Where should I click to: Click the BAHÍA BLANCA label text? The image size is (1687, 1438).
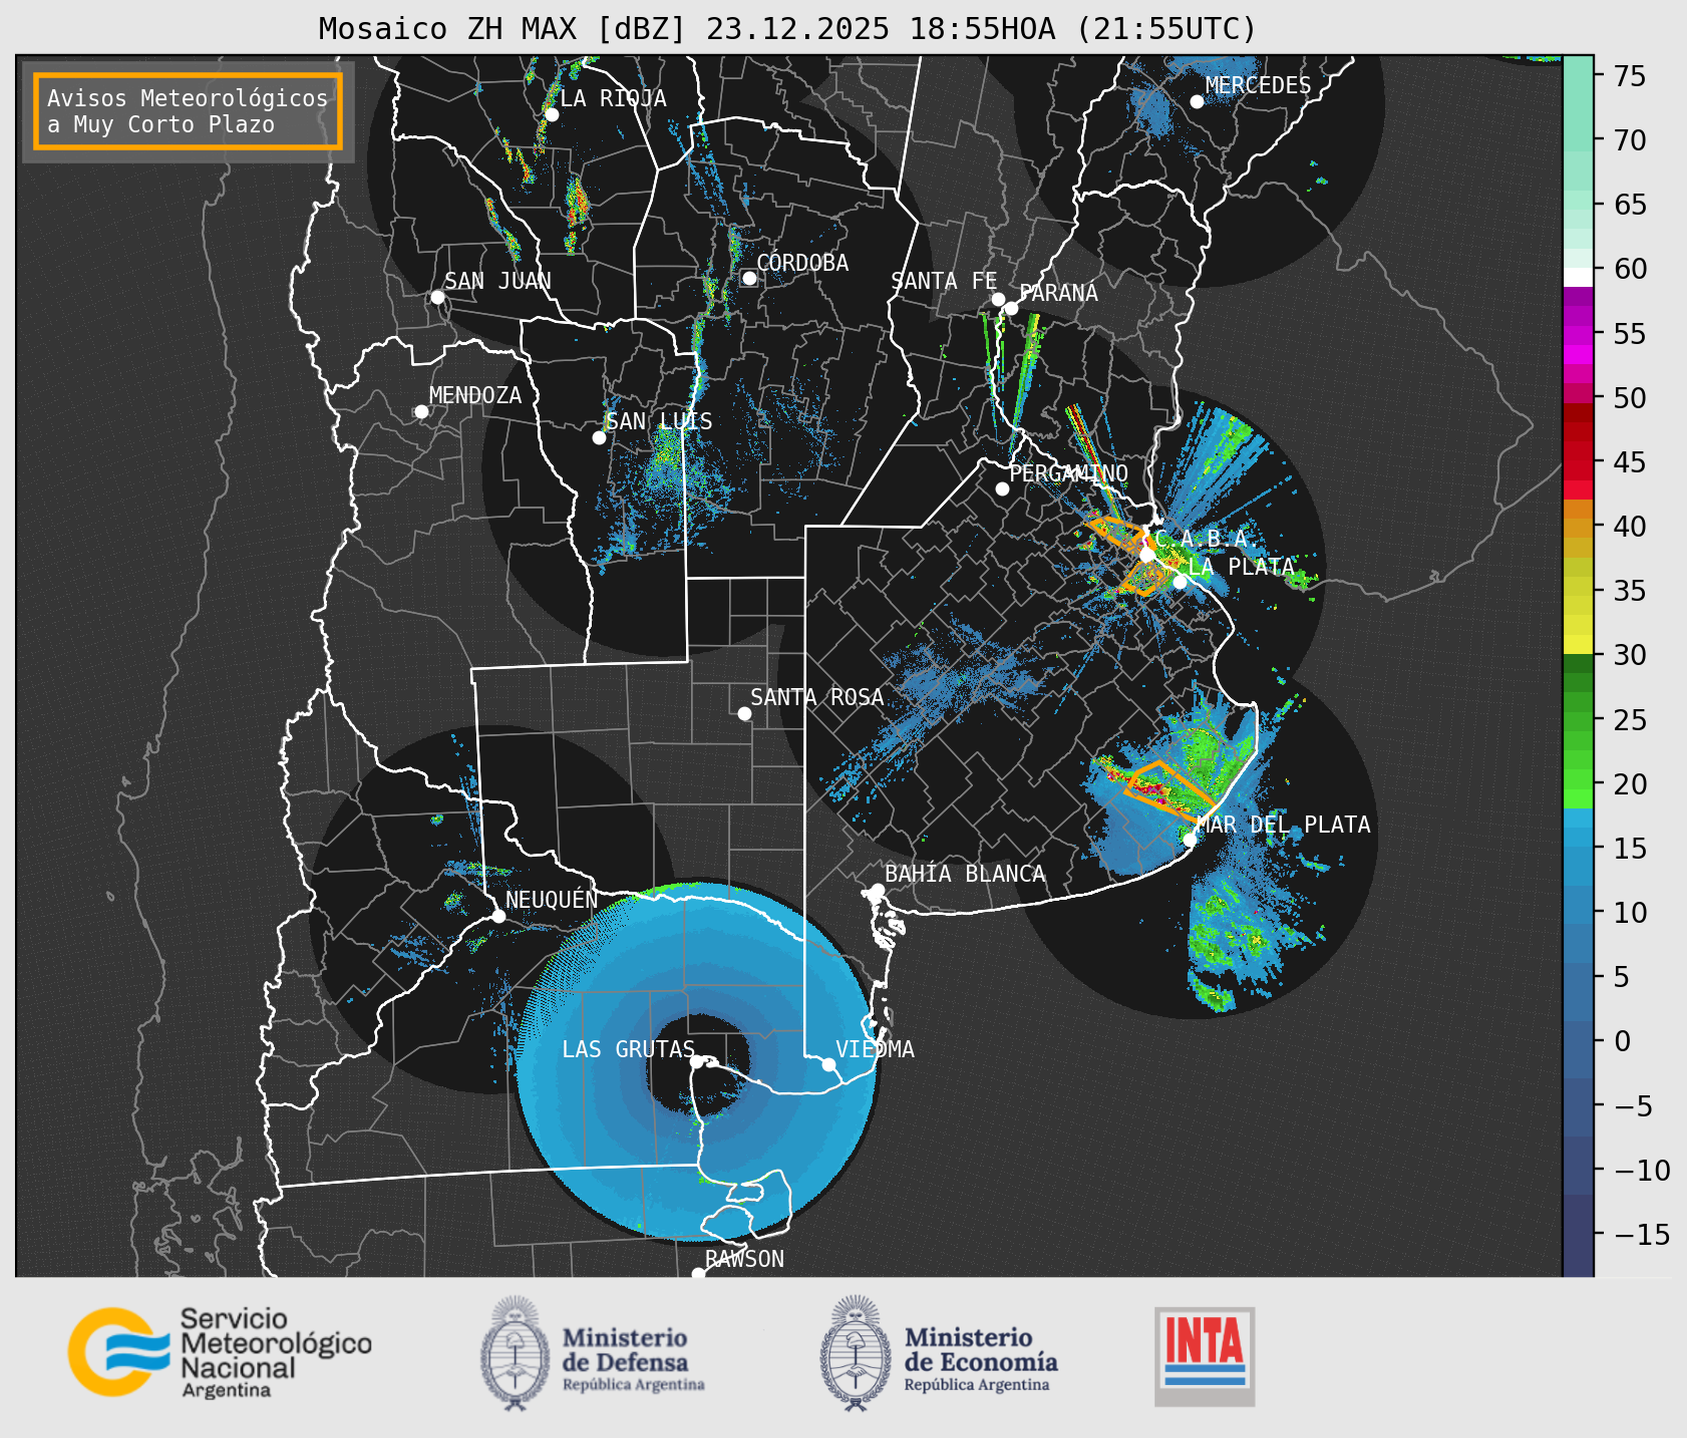[x=965, y=873]
